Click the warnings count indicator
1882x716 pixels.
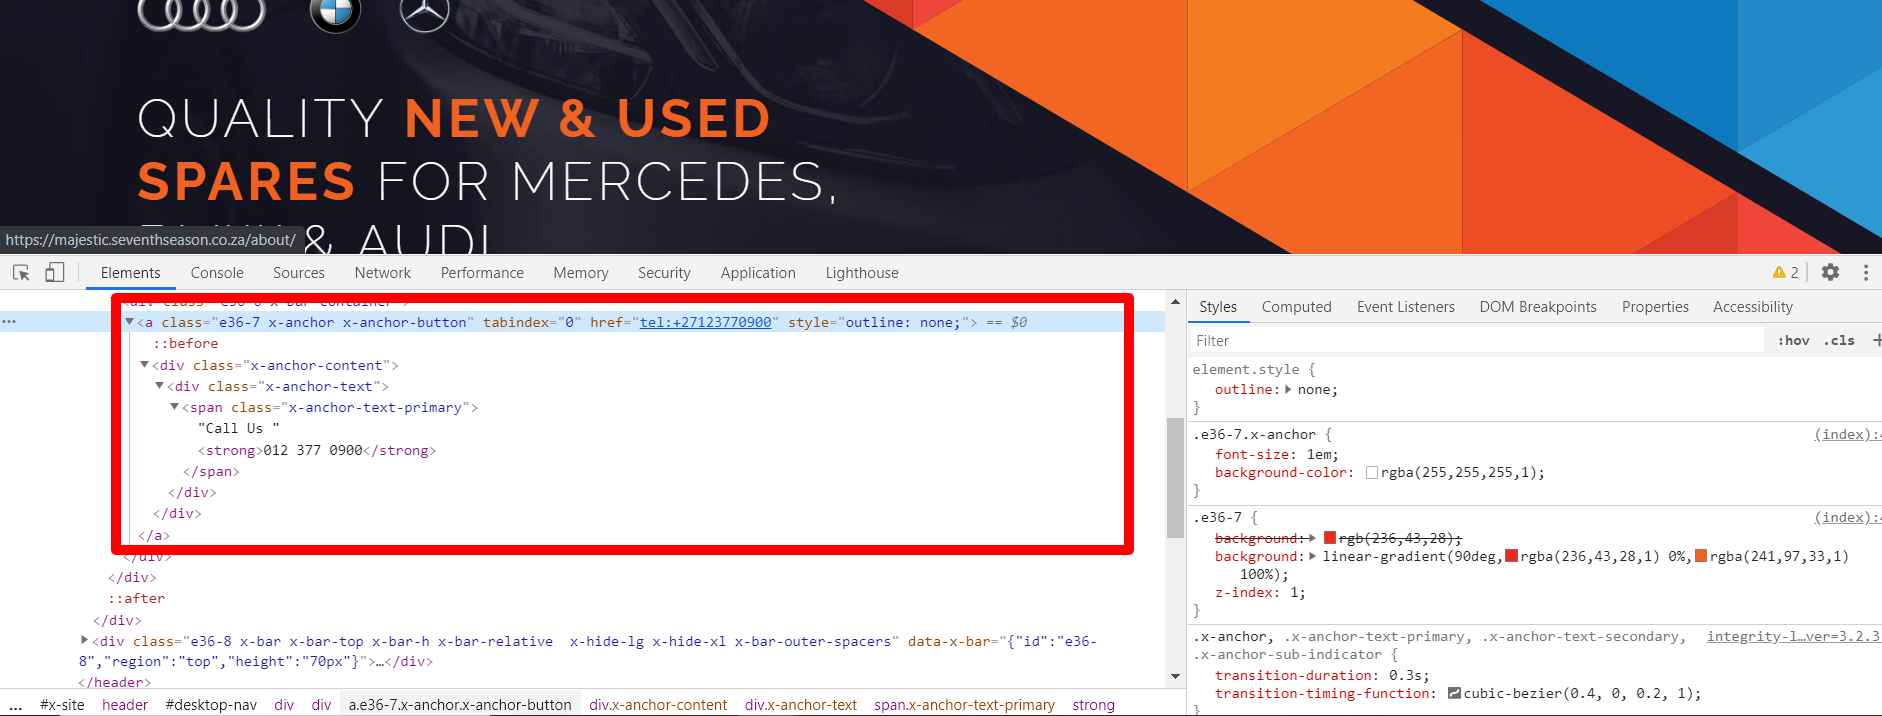coord(1786,272)
